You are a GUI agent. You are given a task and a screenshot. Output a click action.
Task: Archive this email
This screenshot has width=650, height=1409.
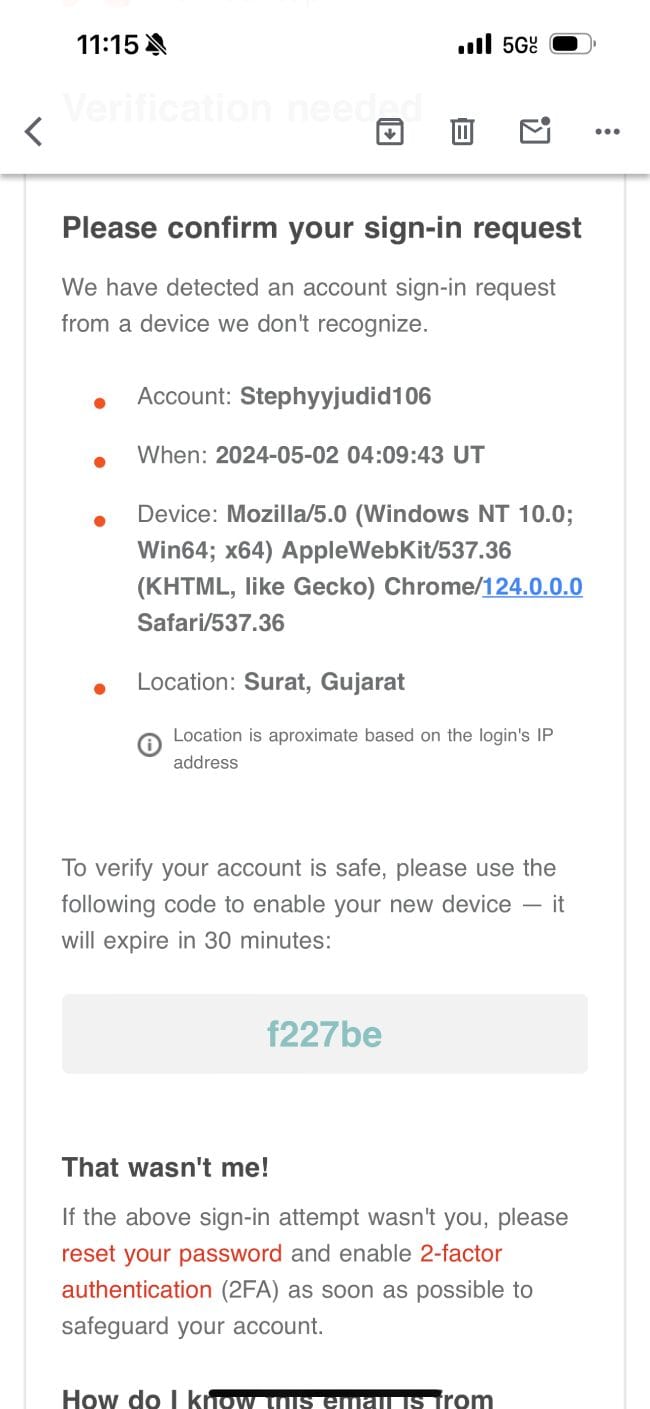click(x=389, y=131)
